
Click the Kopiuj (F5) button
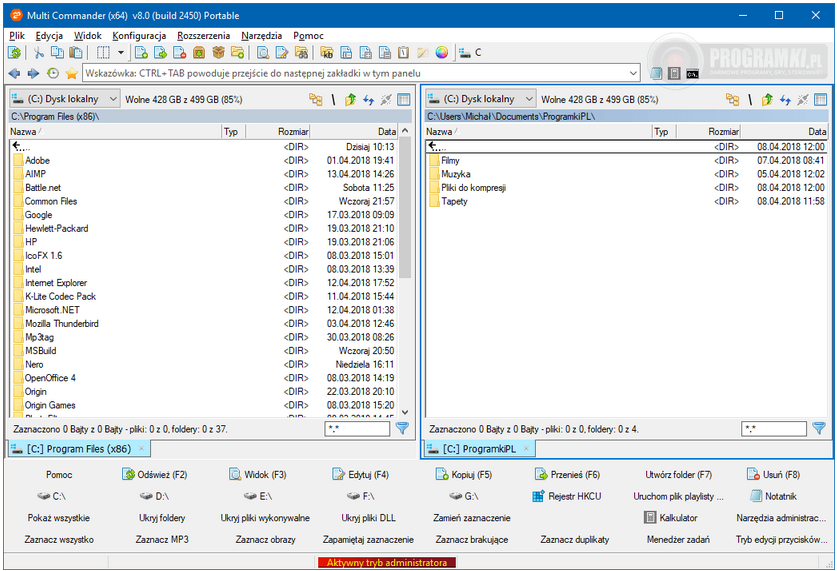463,474
